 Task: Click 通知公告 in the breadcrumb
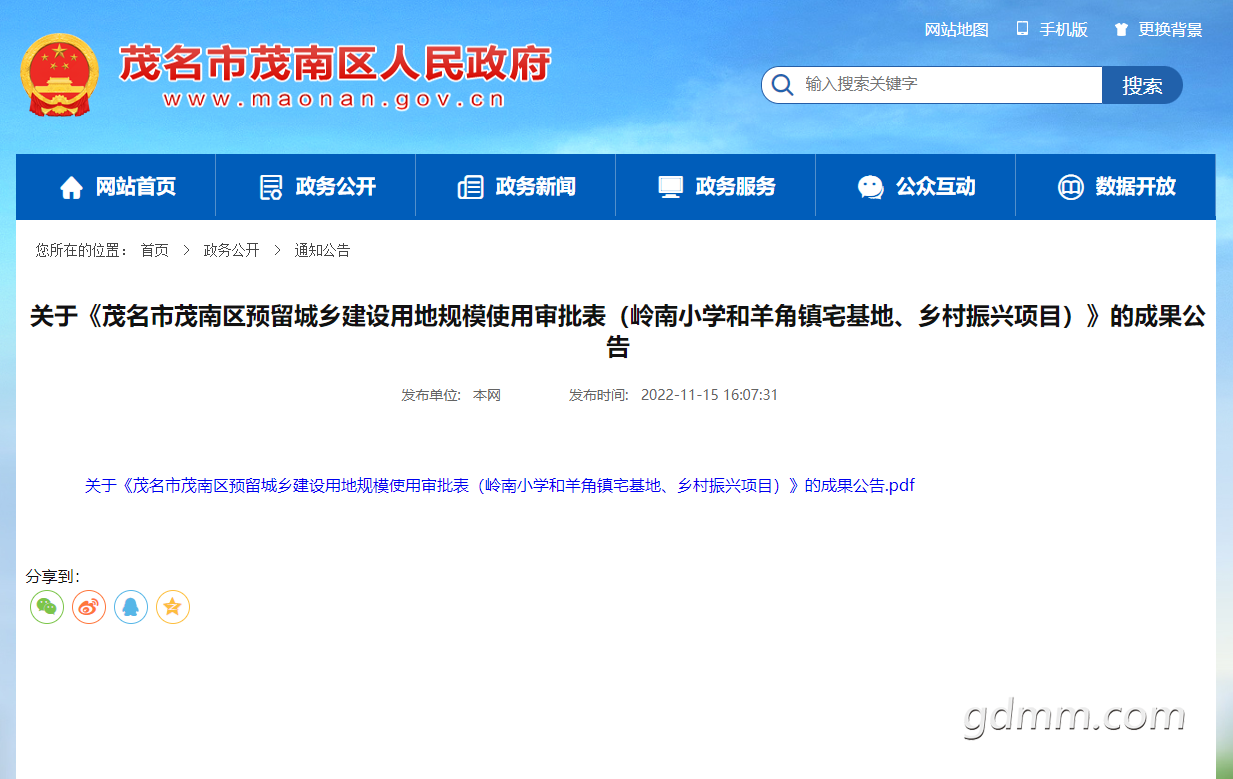coord(322,251)
